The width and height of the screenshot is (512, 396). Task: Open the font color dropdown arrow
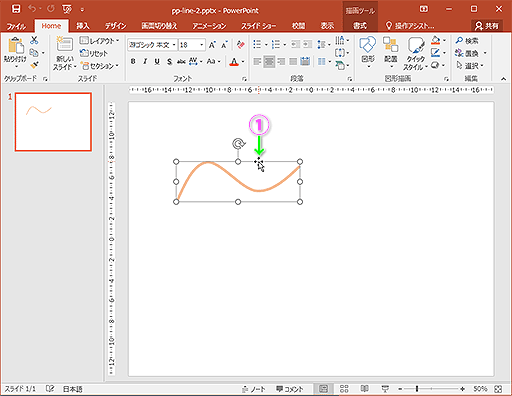pos(243,62)
